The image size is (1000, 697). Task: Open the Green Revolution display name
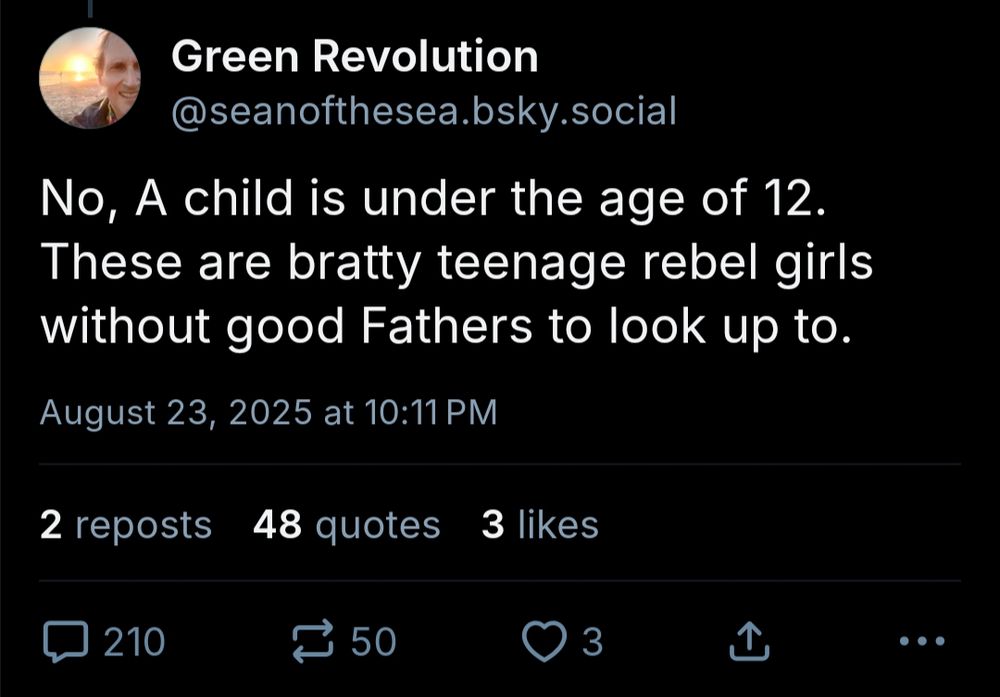click(x=355, y=58)
